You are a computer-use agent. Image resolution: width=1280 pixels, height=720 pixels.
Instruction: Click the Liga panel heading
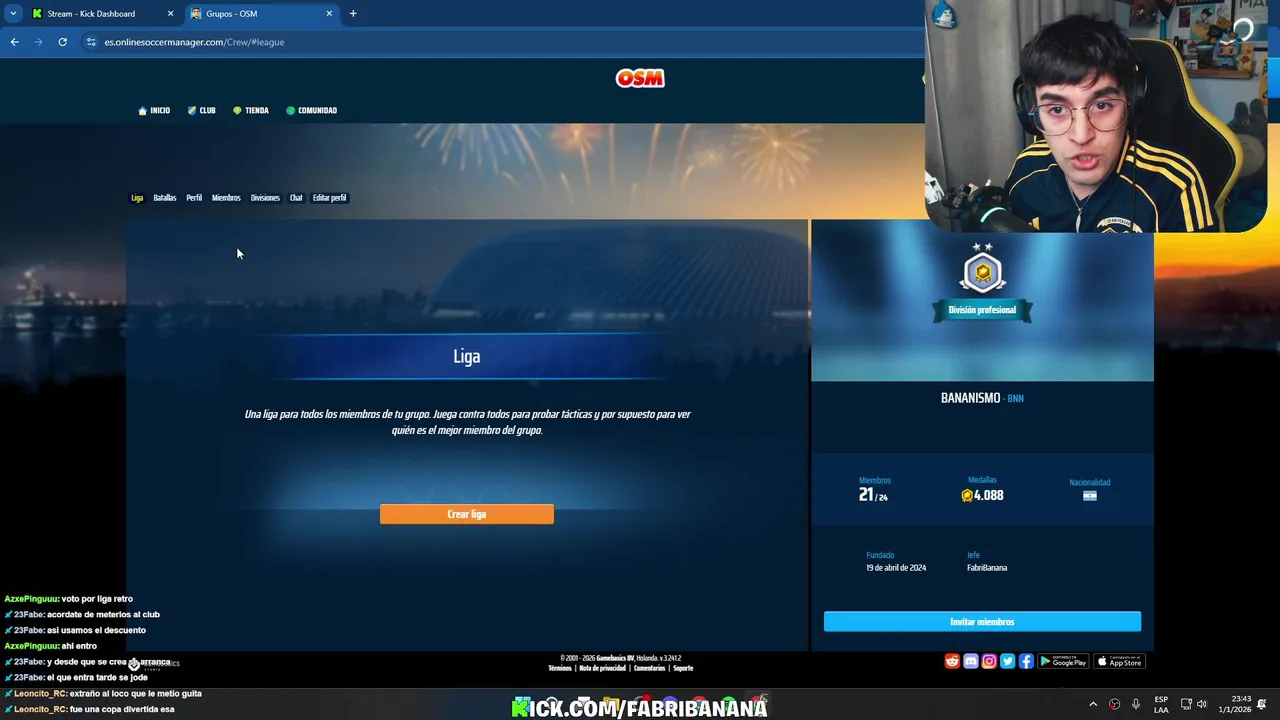tap(467, 356)
